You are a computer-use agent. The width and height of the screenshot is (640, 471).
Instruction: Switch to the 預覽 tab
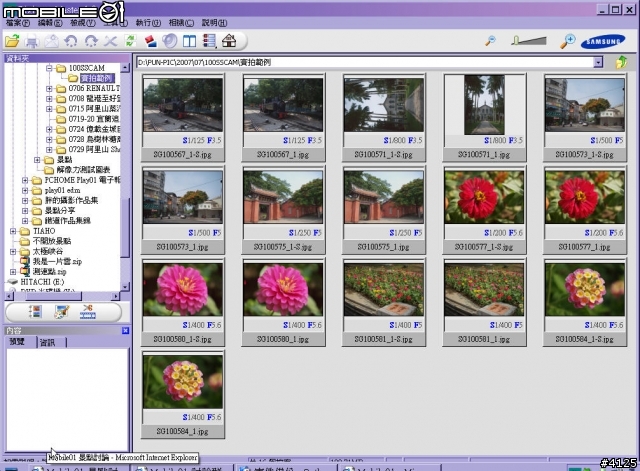point(17,342)
